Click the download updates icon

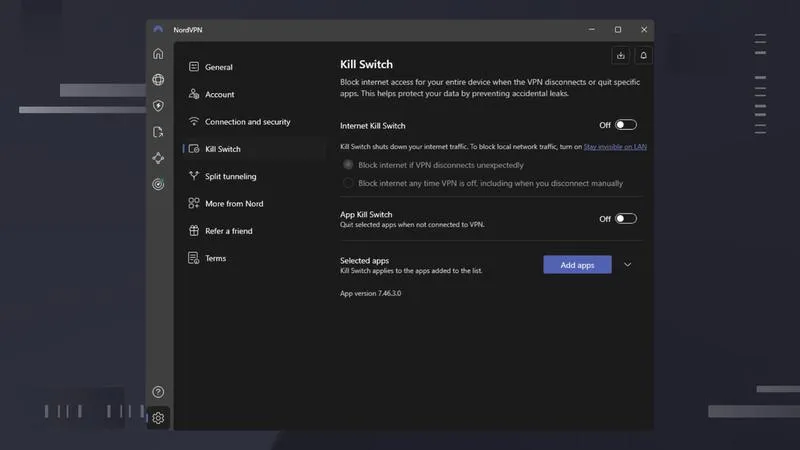coord(620,56)
